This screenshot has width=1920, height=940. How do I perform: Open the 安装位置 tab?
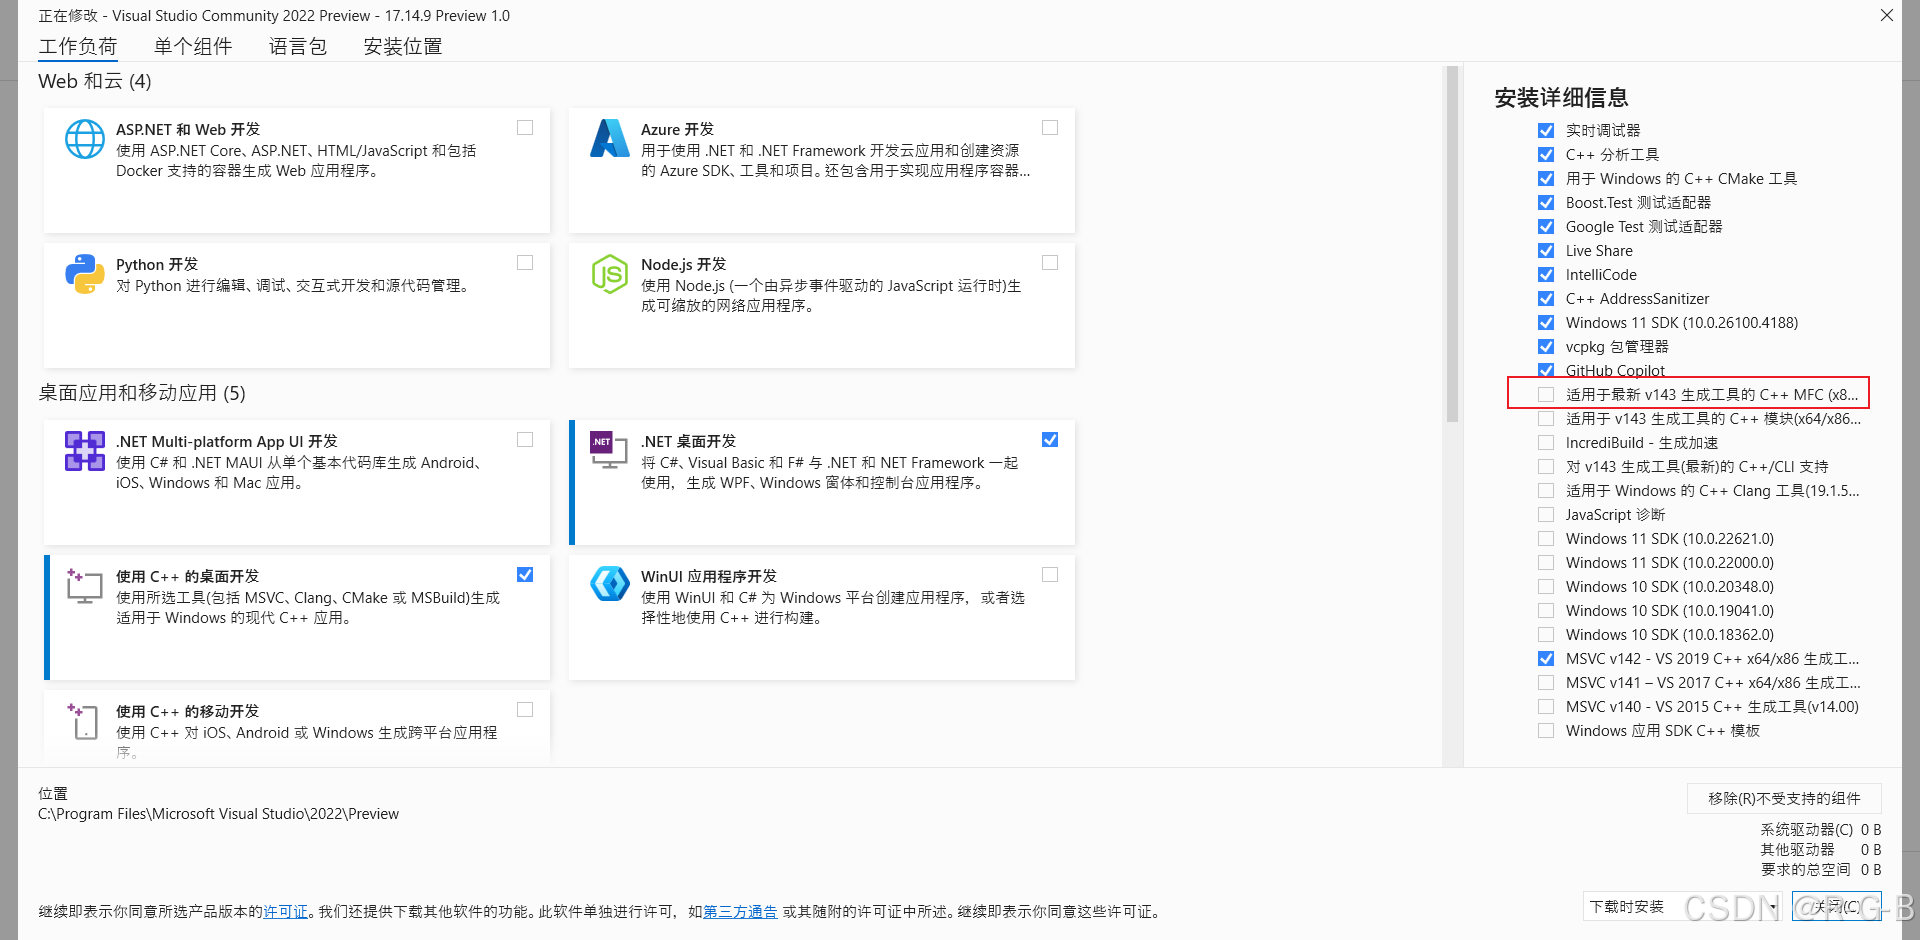(x=402, y=46)
